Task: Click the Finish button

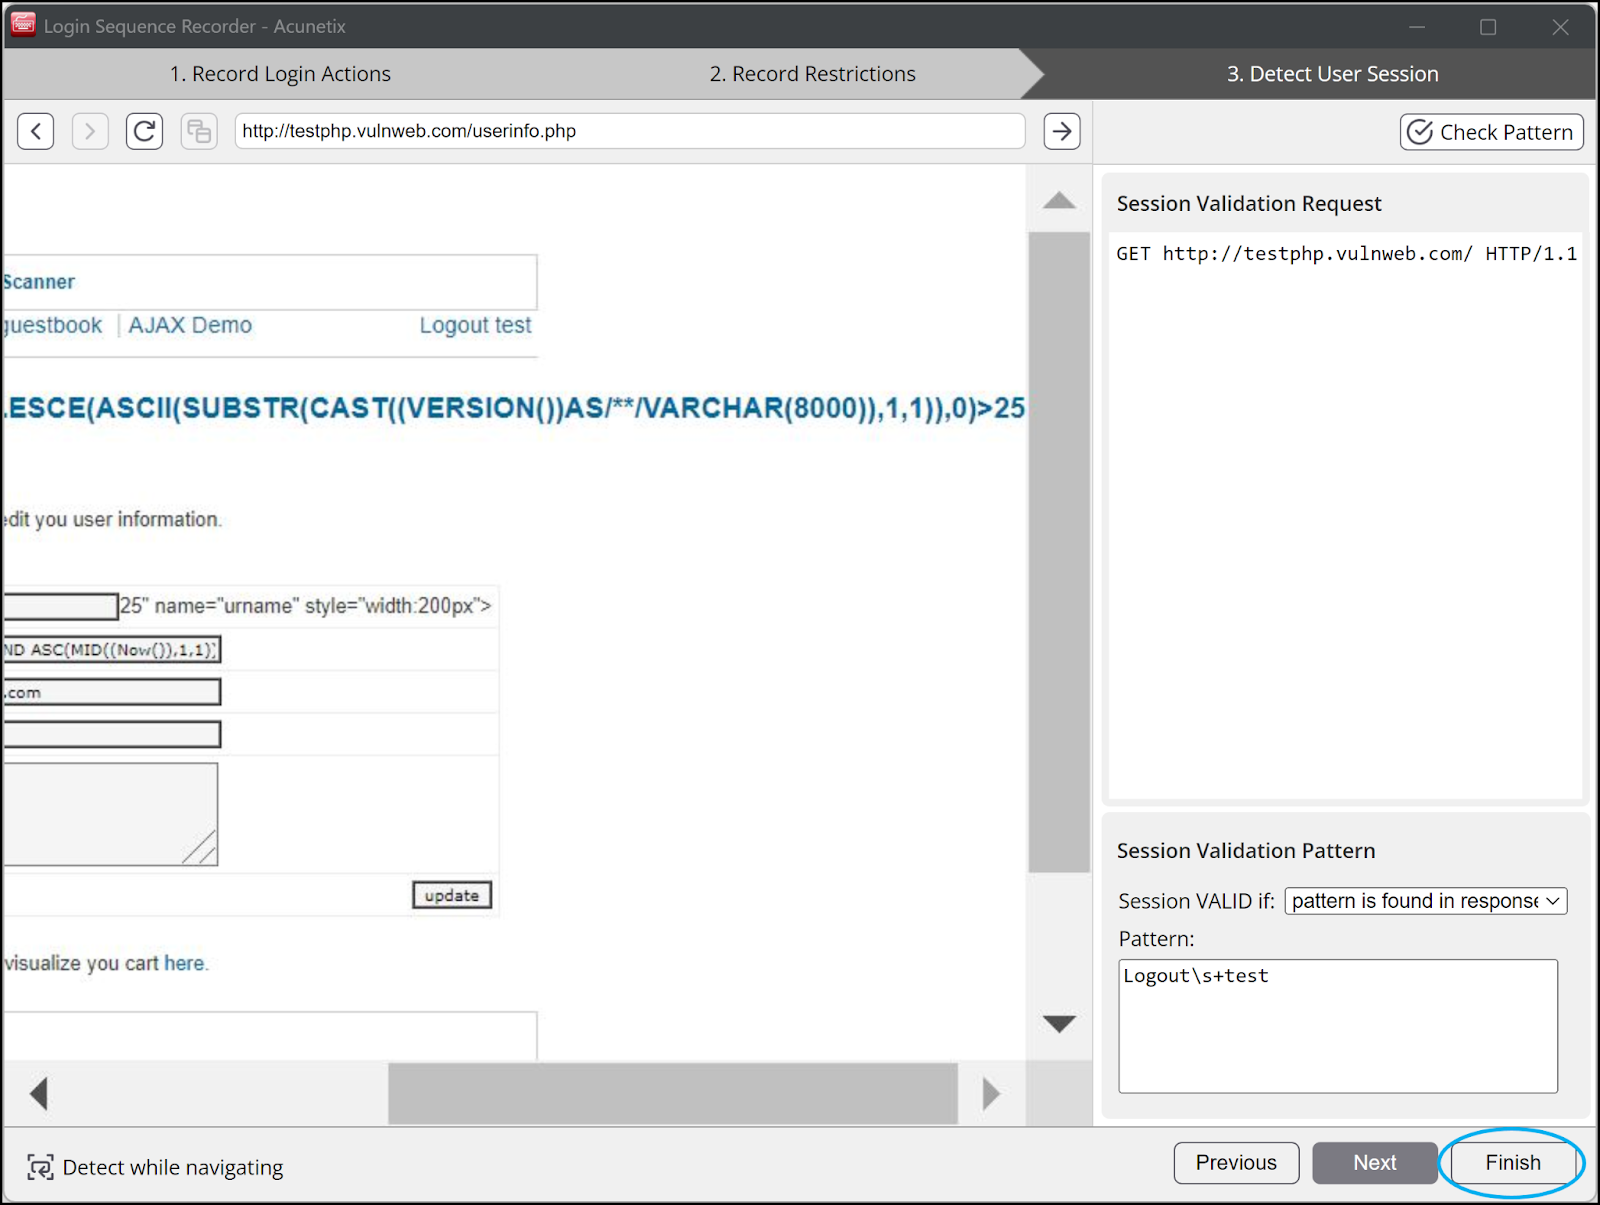Action: click(1513, 1163)
